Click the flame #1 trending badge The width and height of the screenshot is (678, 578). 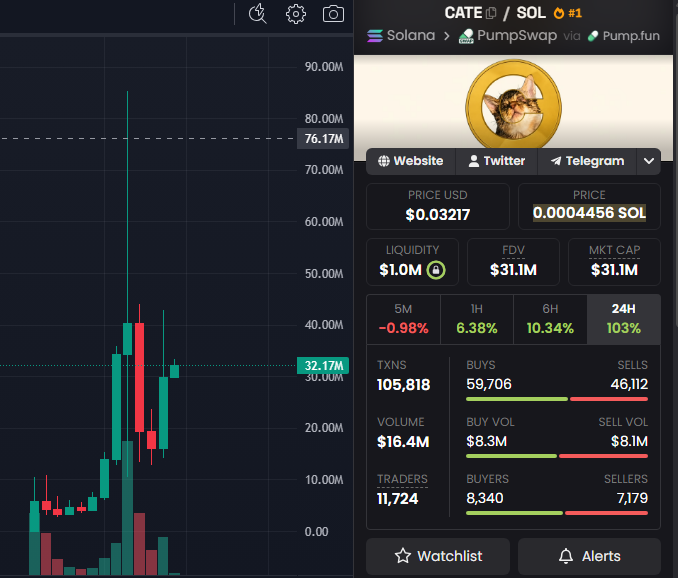[568, 13]
